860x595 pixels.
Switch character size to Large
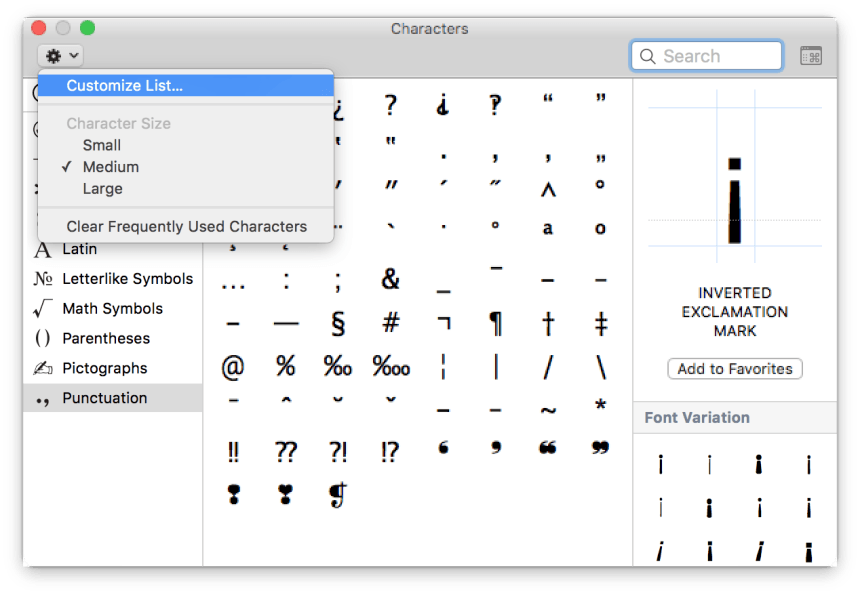101,188
